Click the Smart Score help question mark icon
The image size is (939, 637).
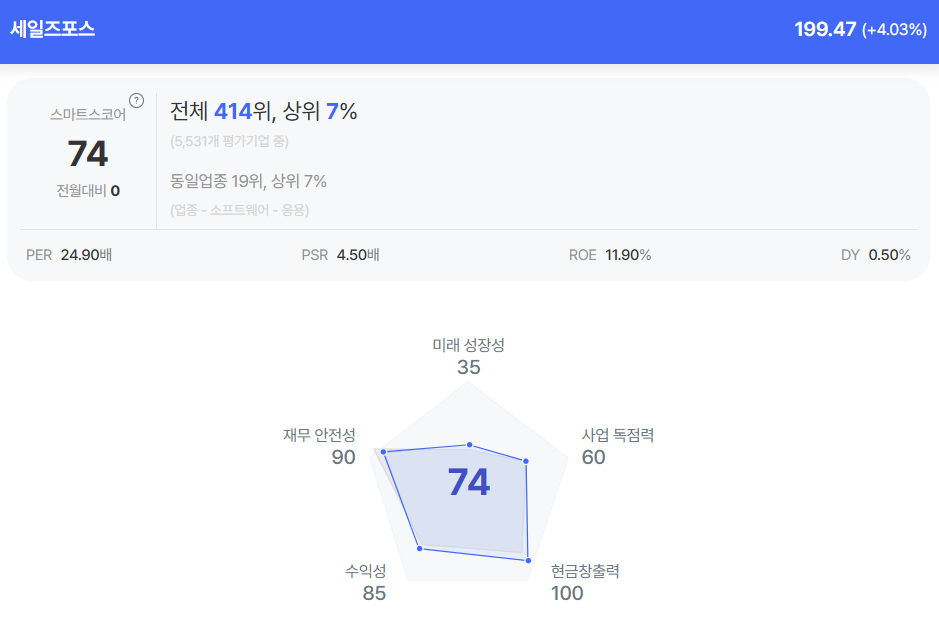137,100
